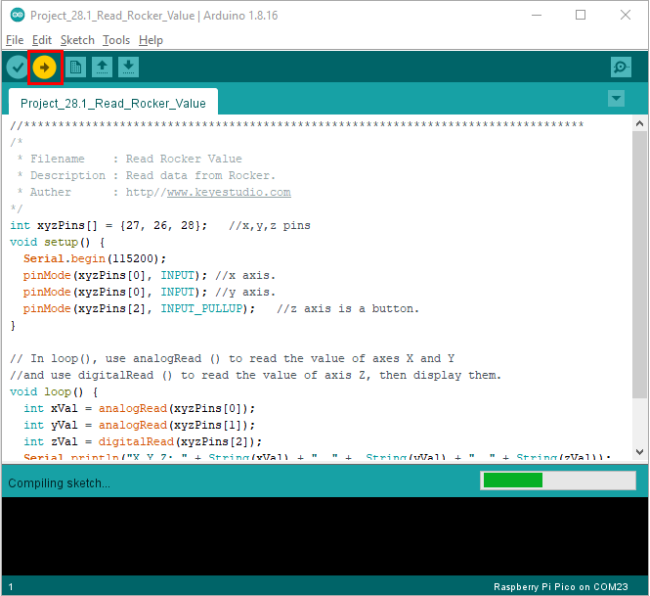
Task: Click the 'Serial.begin(115200);' code line
Action: pos(95,259)
